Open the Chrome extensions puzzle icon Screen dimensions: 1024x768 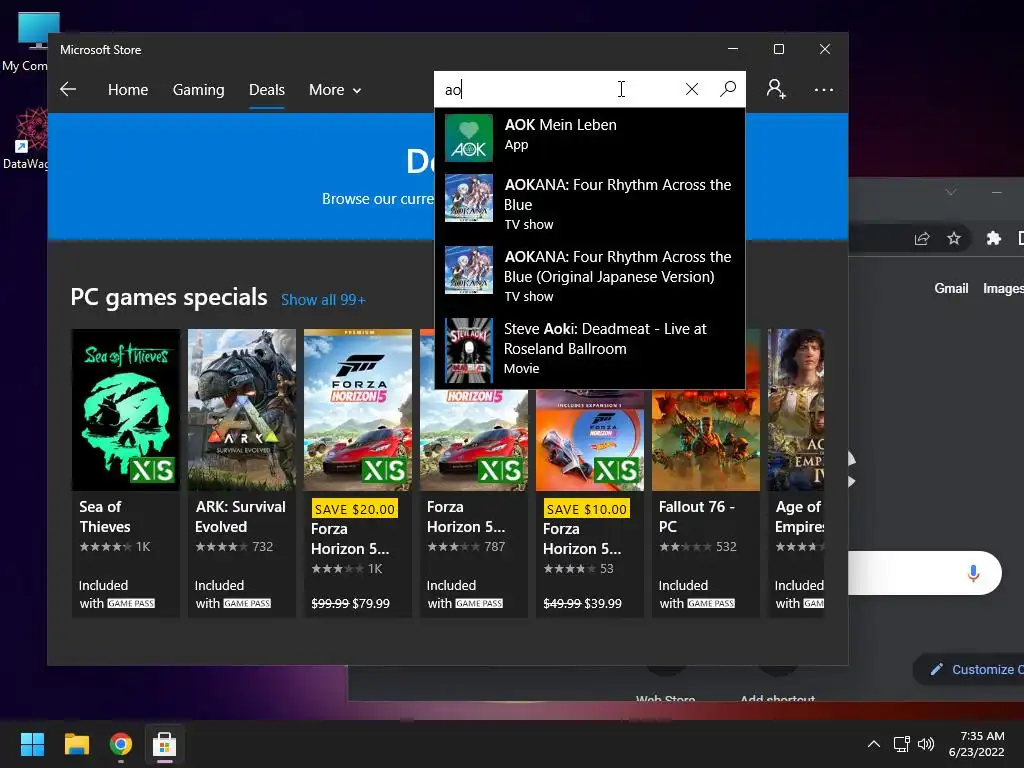point(993,238)
